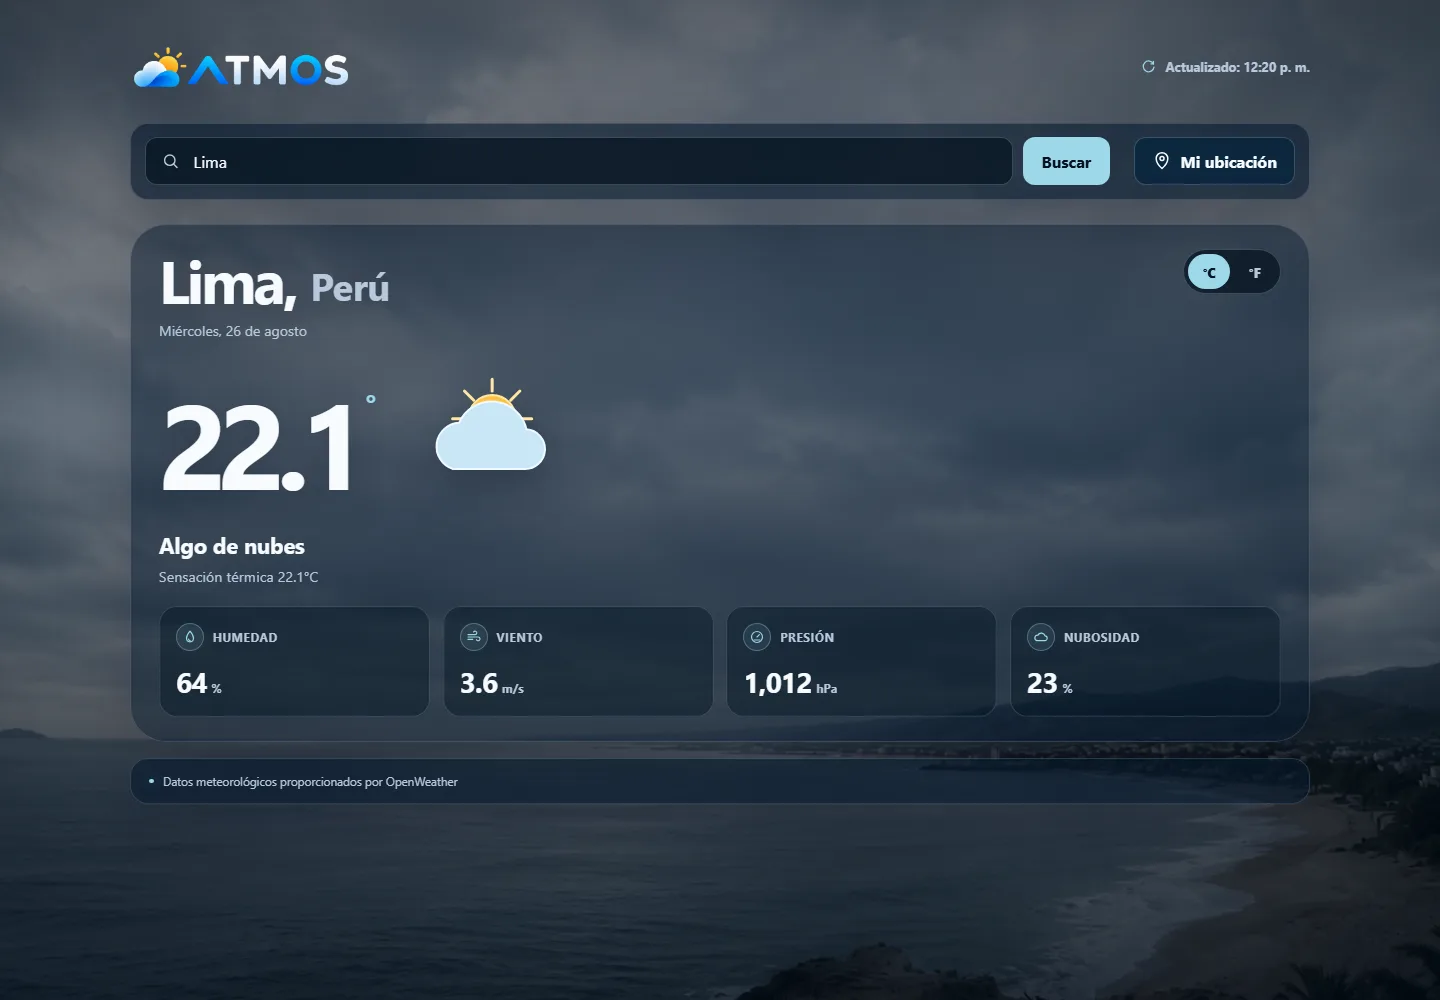
Task: Select the °C unit option
Action: 1209,272
